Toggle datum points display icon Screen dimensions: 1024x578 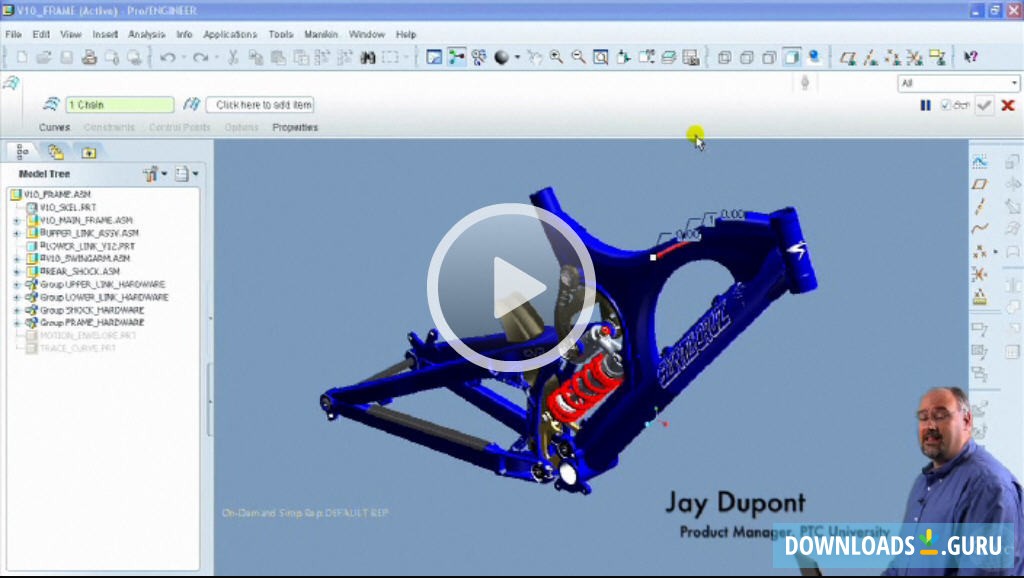893,57
